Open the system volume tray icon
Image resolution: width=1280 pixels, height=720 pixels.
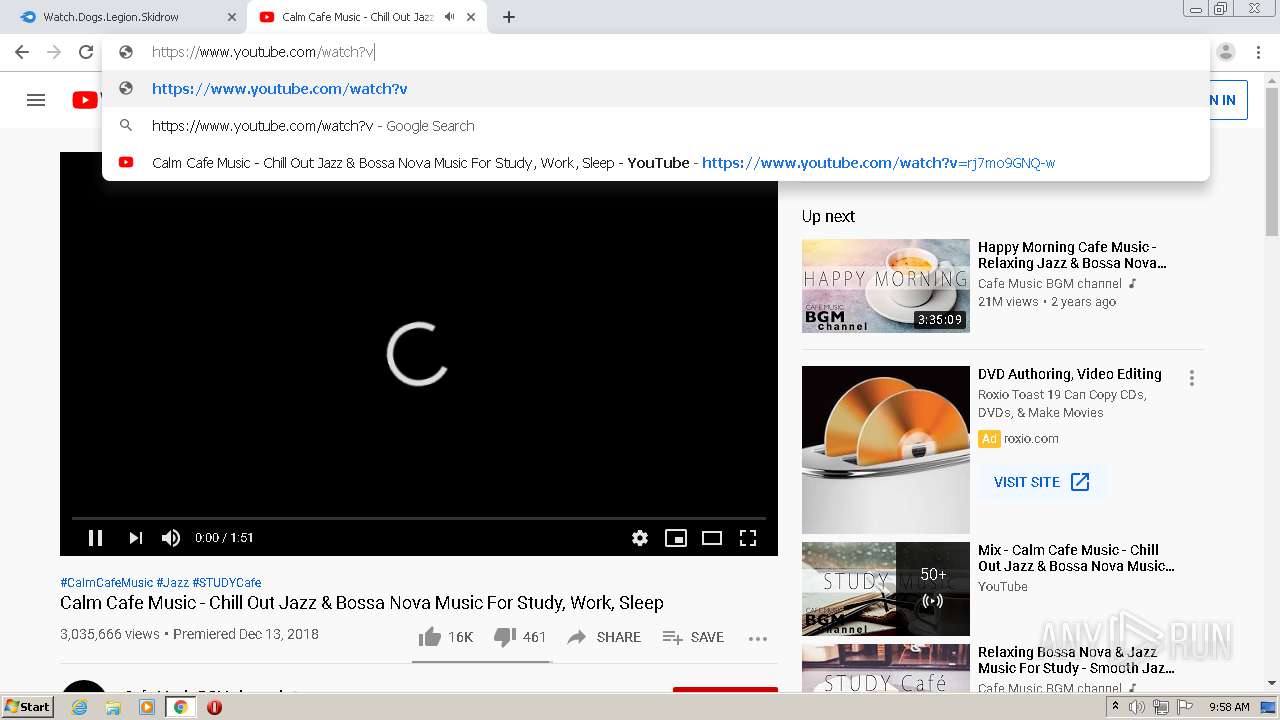click(1137, 707)
